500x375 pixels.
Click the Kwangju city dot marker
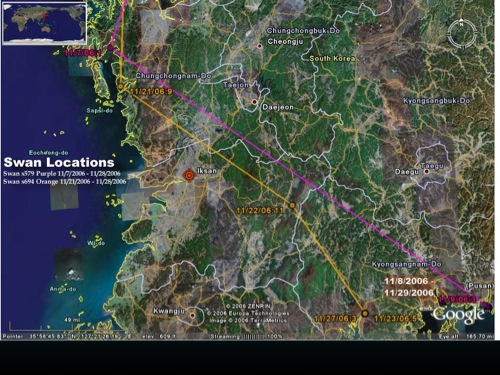192,315
